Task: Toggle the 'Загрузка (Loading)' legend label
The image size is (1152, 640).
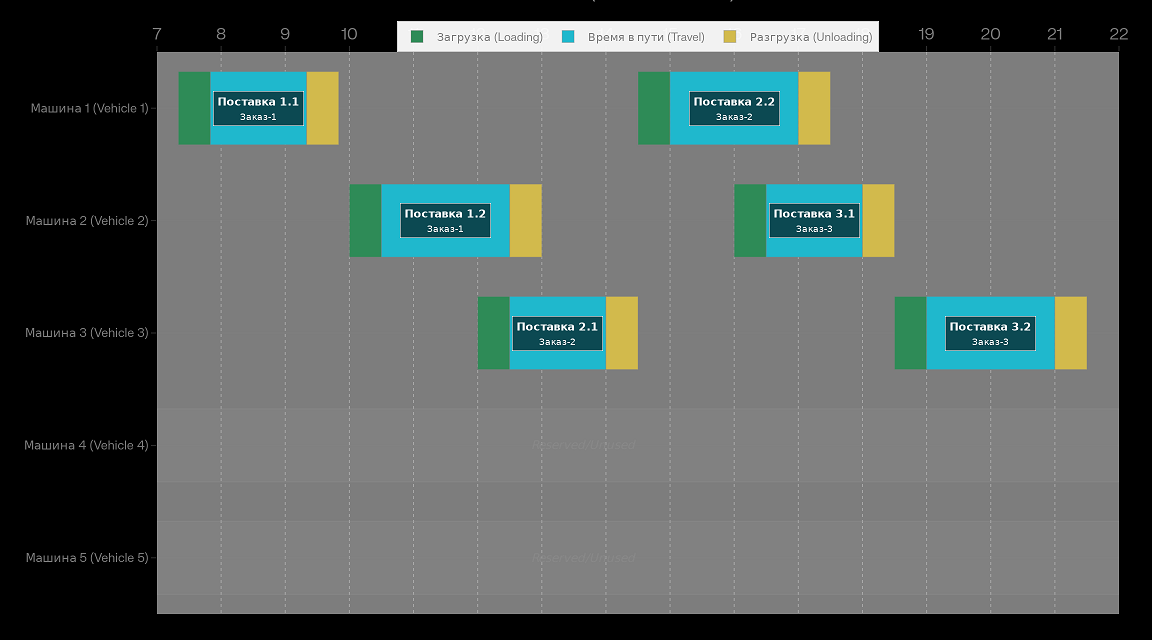Action: (489, 37)
